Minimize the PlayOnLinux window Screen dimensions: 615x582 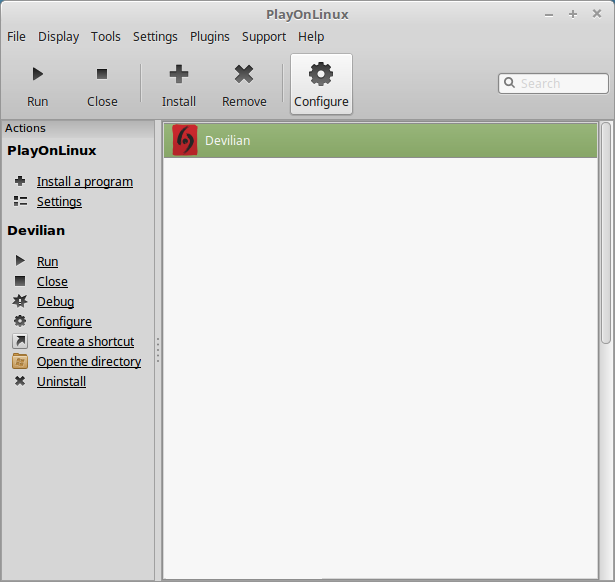[549, 15]
